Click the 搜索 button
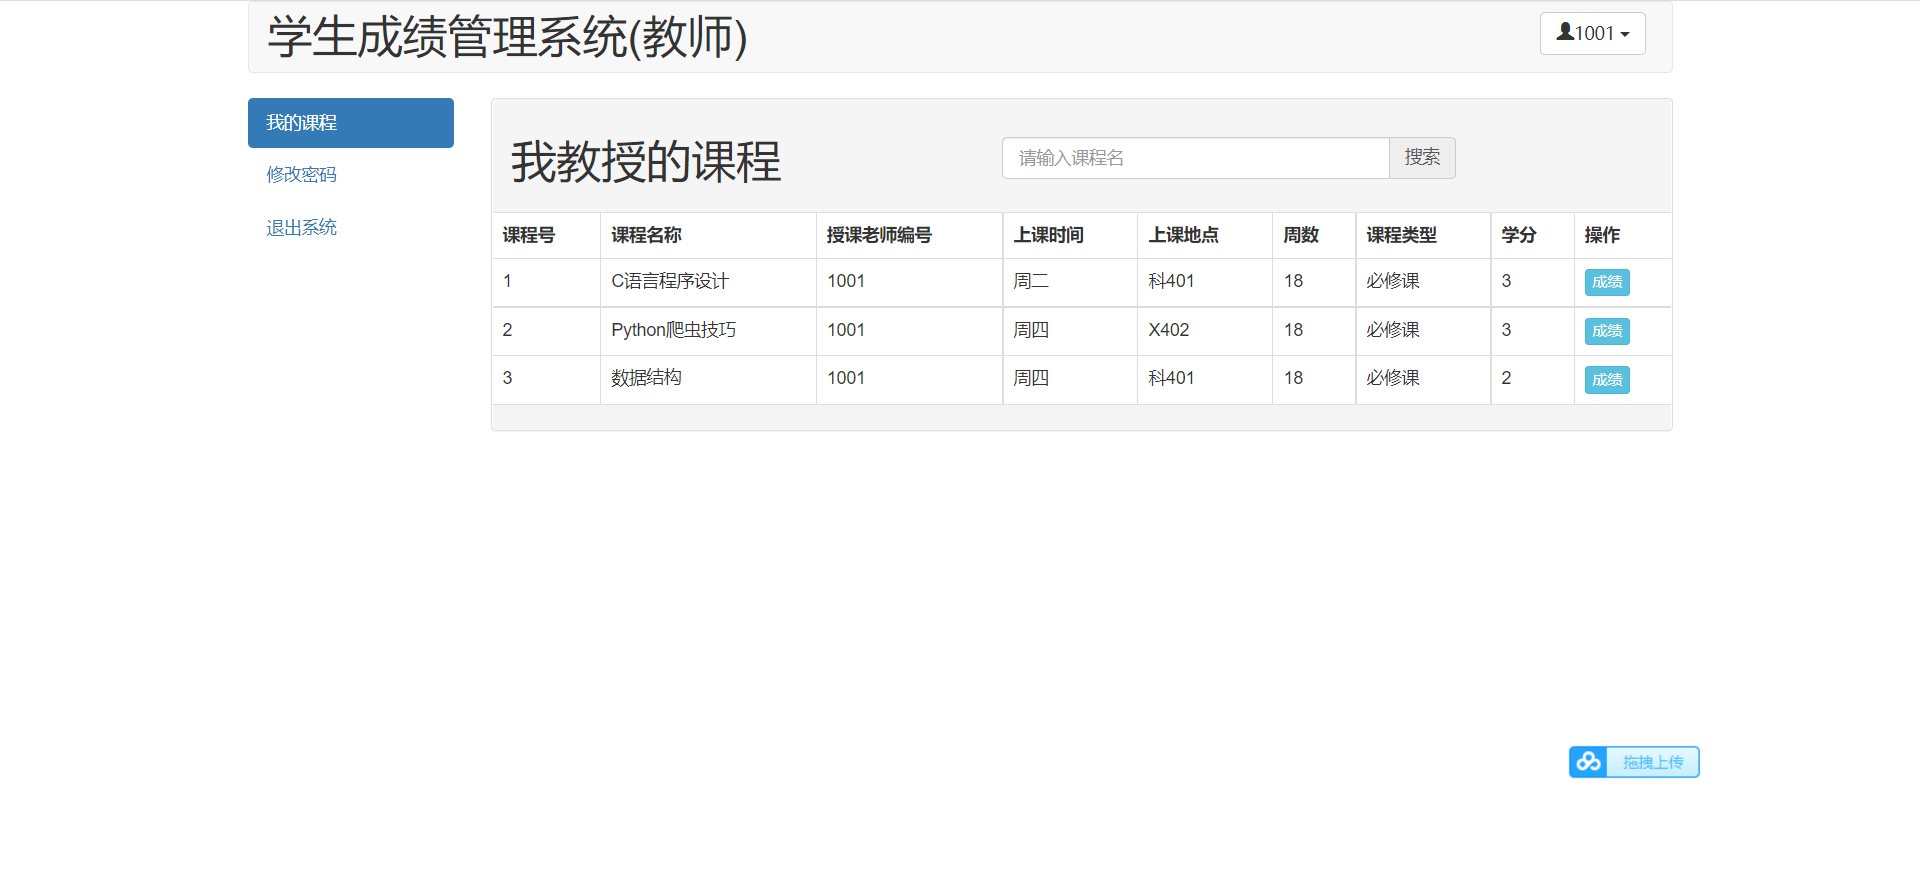This screenshot has width=1920, height=872. [1422, 158]
